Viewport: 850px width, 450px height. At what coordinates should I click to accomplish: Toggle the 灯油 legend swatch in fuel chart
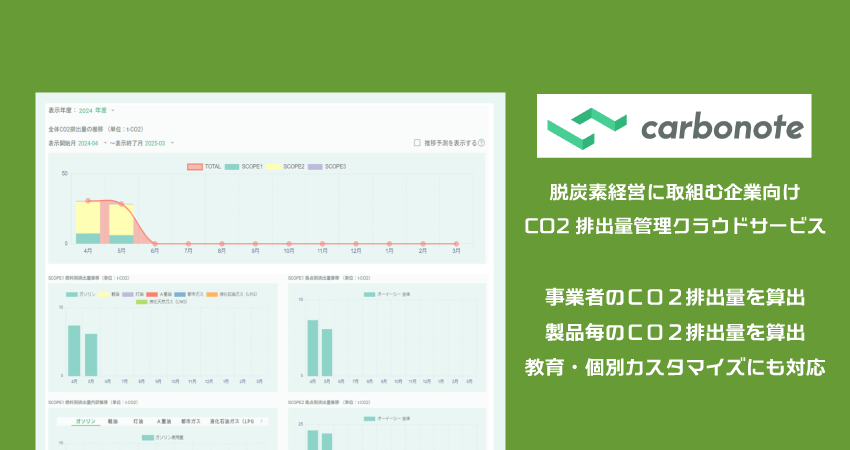(127, 294)
